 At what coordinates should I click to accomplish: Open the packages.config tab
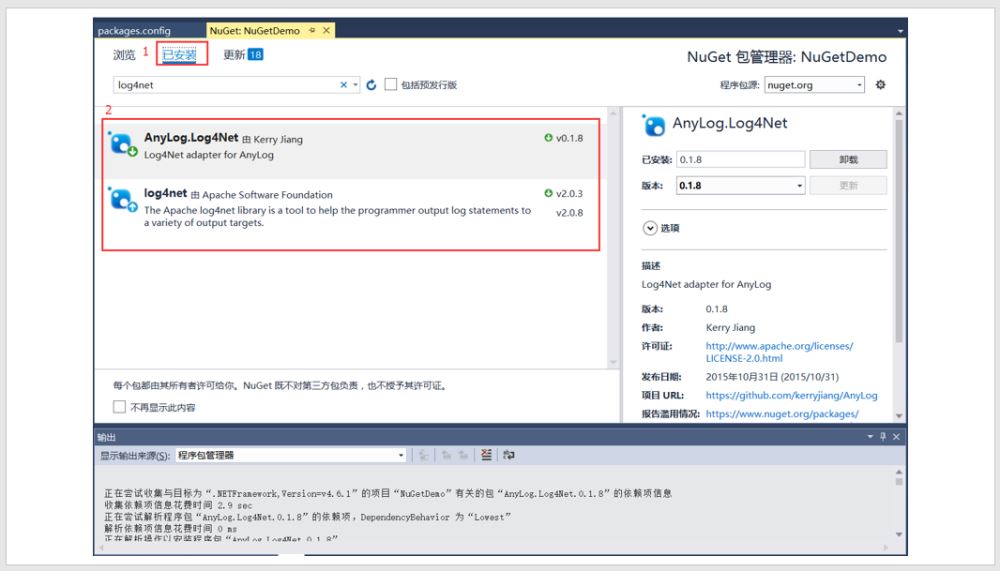coord(134,31)
